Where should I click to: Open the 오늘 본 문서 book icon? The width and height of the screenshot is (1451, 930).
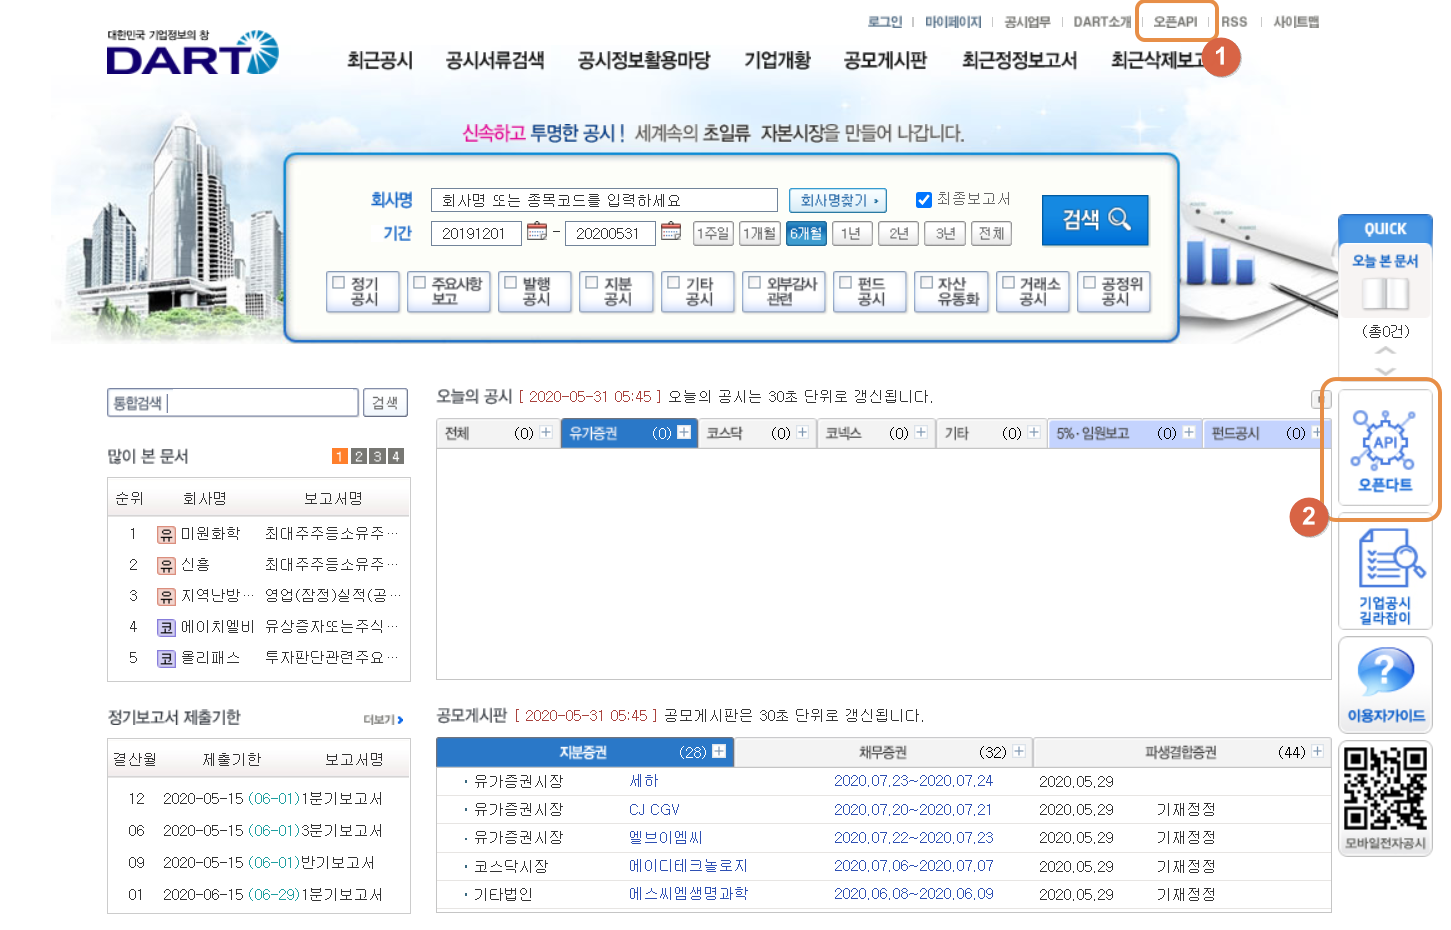coord(1385,293)
